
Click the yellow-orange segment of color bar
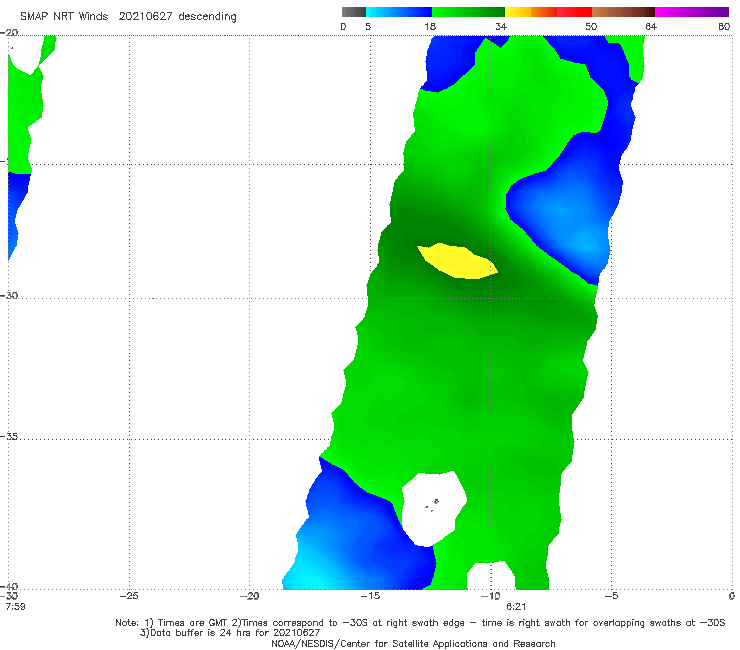point(531,12)
